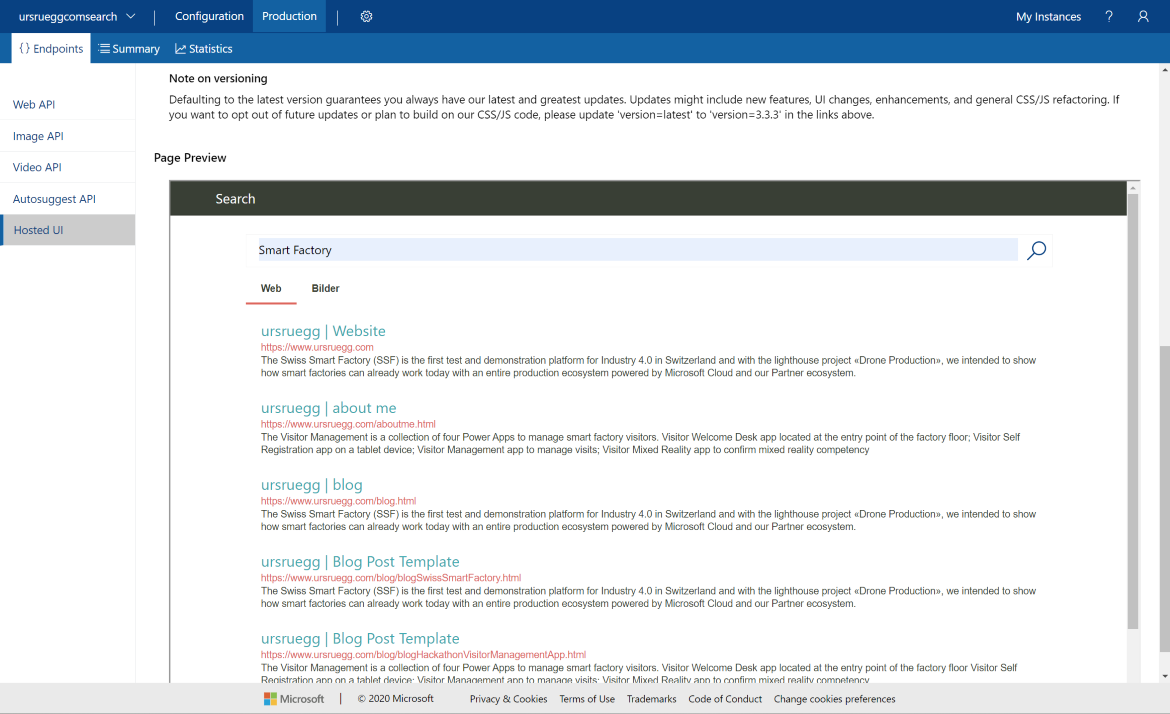Click the main page scrollbar thumb
The height and width of the screenshot is (714, 1170).
click(x=1165, y=498)
